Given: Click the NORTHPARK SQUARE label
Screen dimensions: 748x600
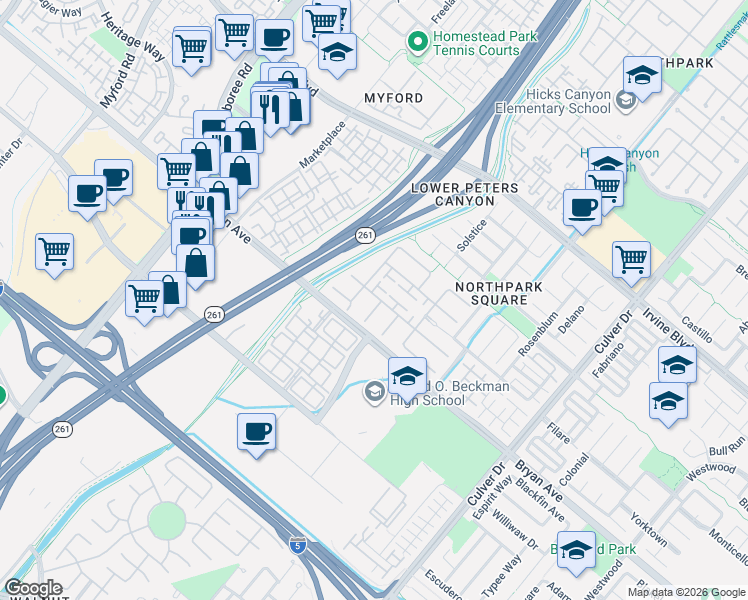Looking at the screenshot, I should click(499, 293).
